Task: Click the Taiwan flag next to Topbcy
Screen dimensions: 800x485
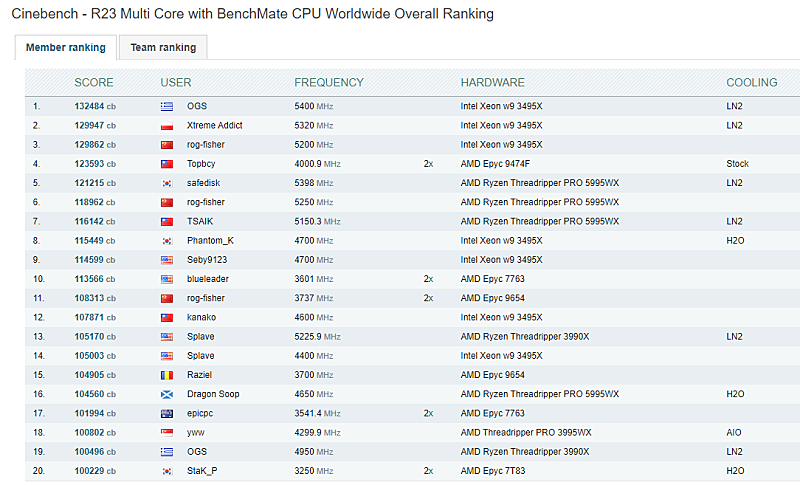Action: click(167, 164)
